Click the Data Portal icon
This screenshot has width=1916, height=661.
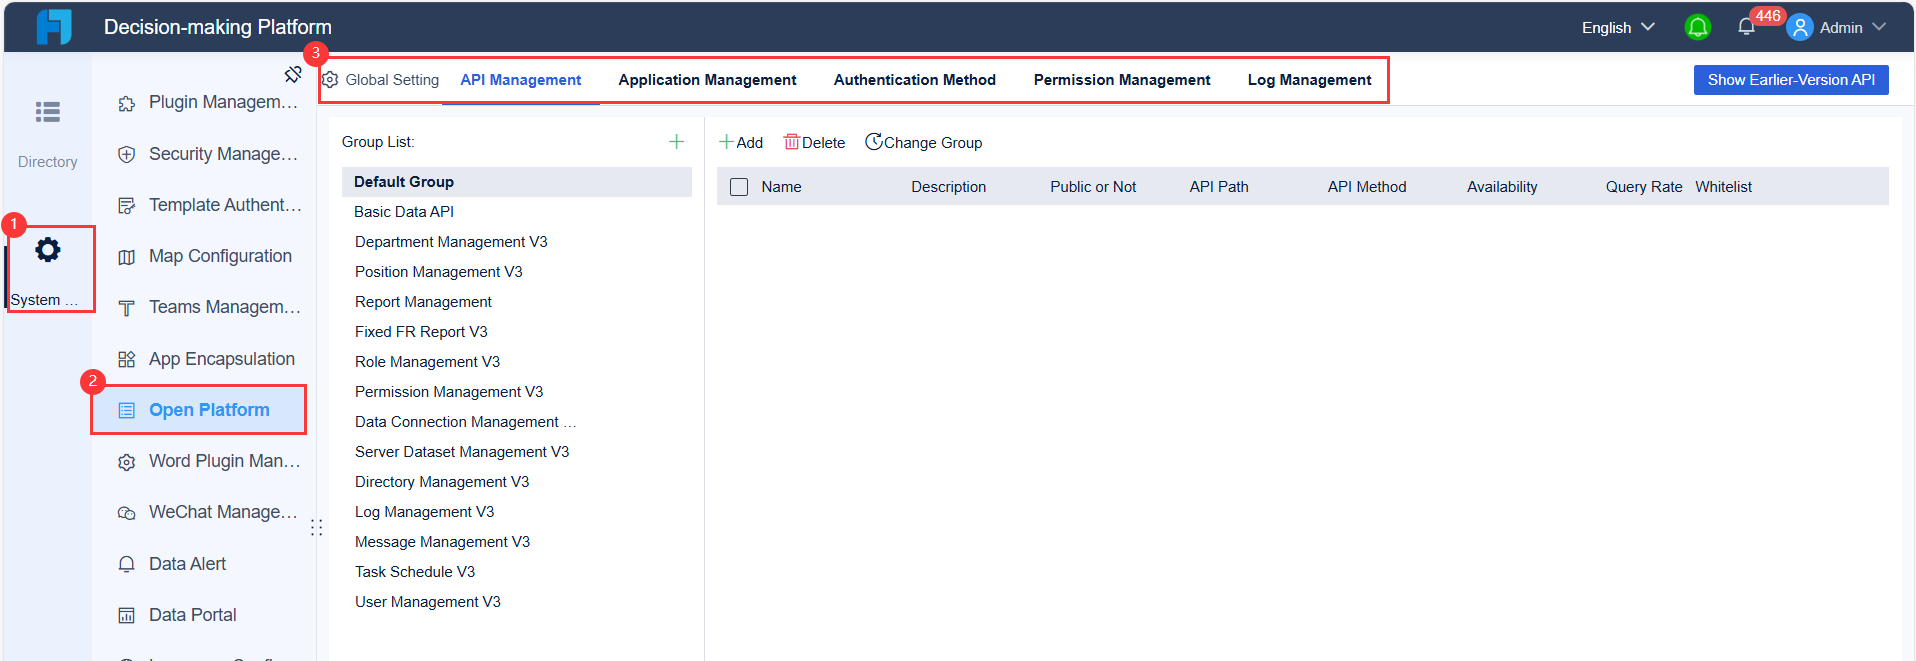[x=126, y=615]
